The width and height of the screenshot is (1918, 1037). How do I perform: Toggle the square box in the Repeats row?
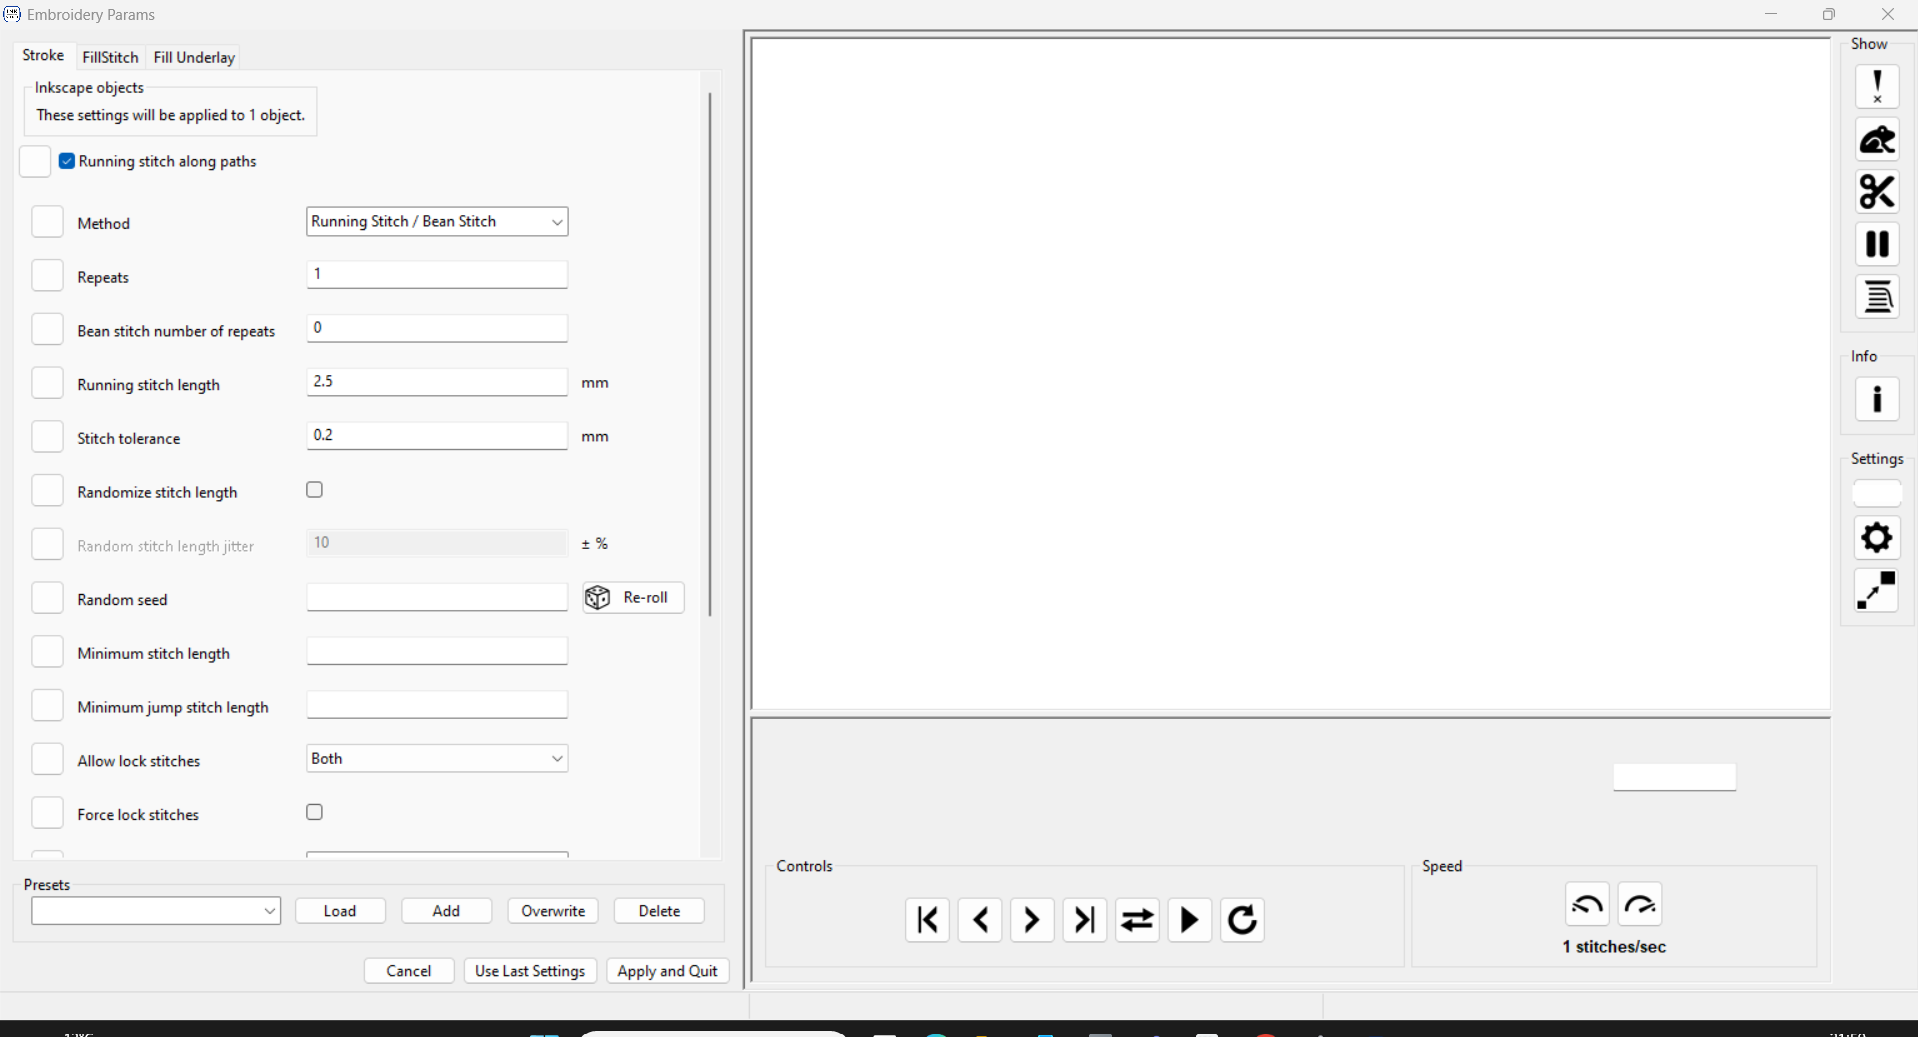click(47, 276)
